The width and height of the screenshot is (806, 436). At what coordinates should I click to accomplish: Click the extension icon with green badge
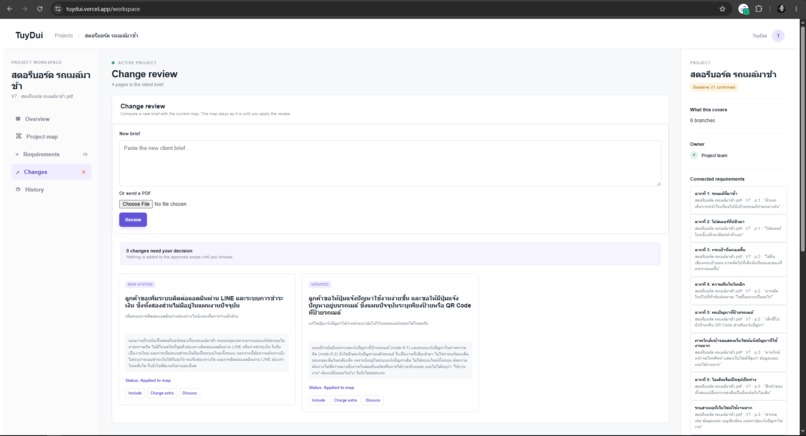click(x=743, y=9)
